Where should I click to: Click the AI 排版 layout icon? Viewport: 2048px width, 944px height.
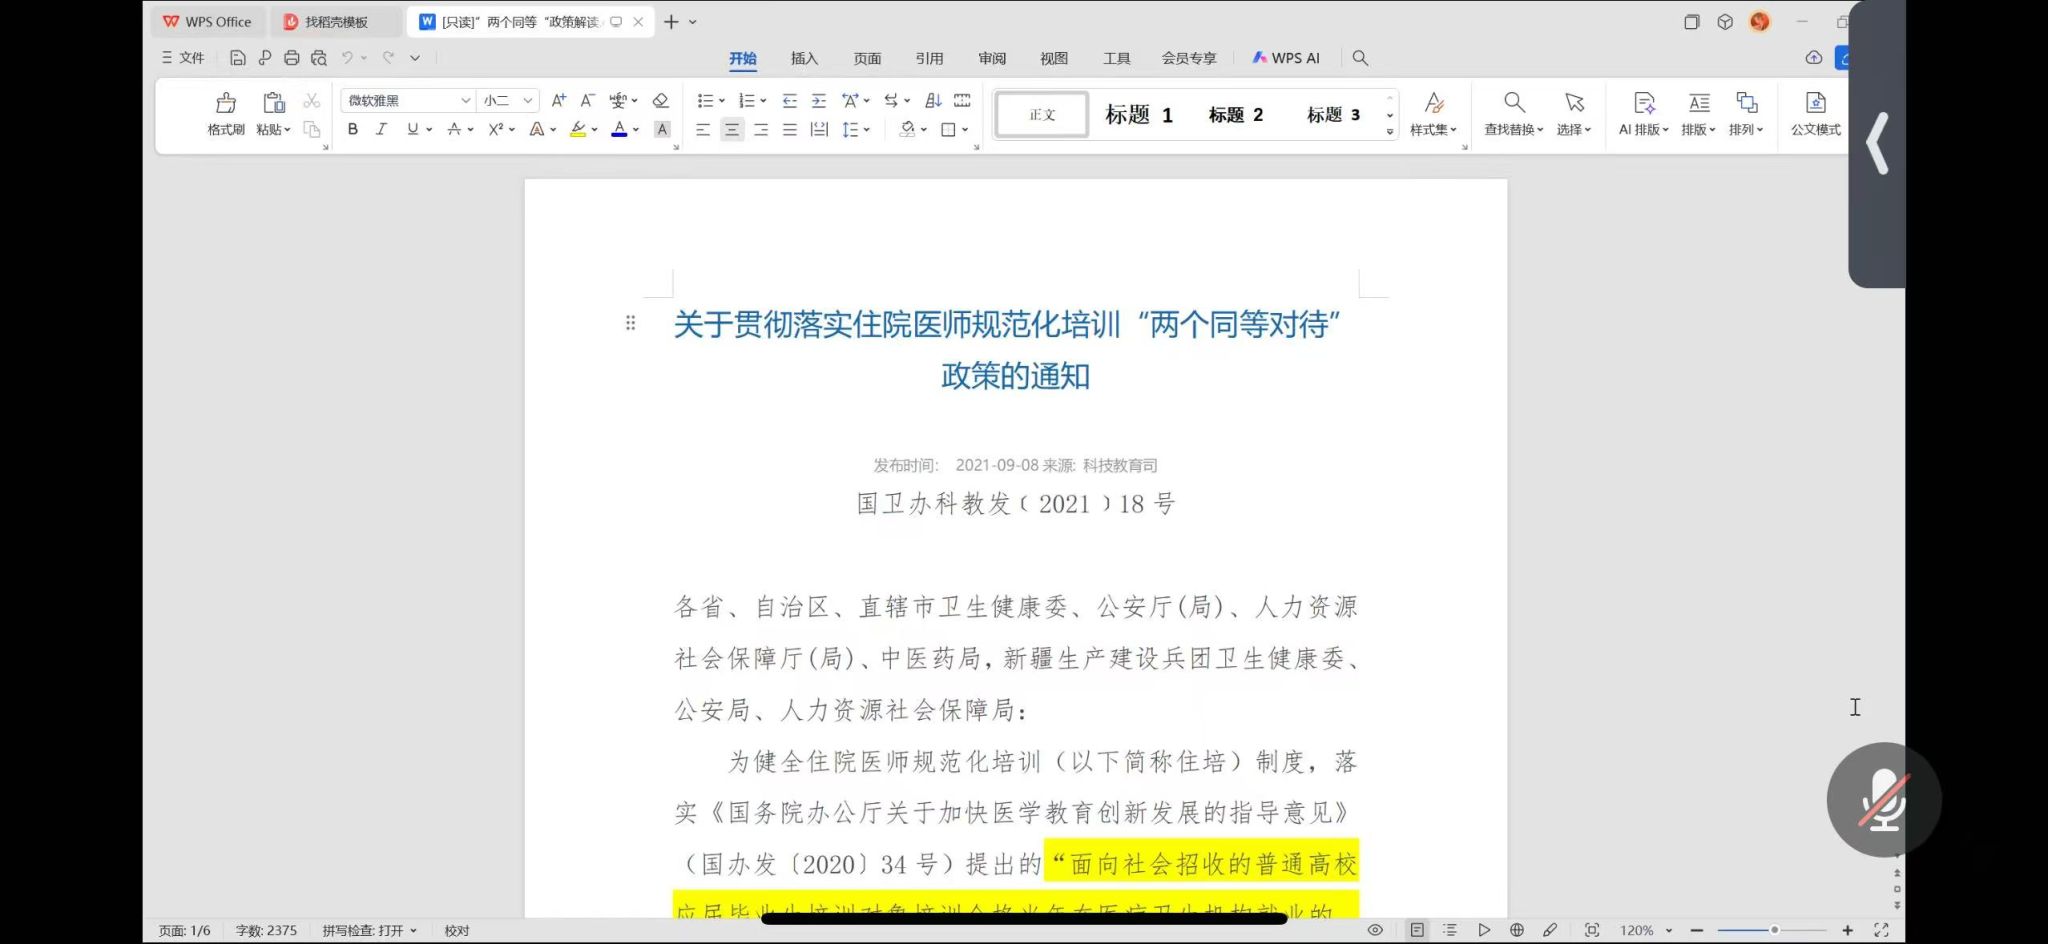(1643, 103)
